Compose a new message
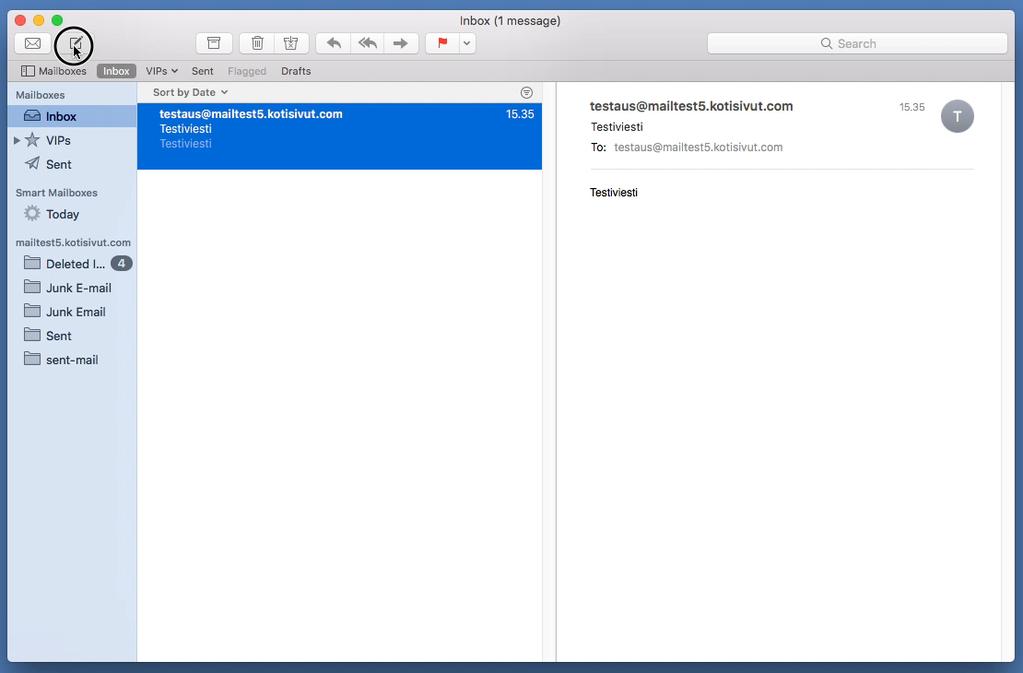The height and width of the screenshot is (673, 1023). 76,44
